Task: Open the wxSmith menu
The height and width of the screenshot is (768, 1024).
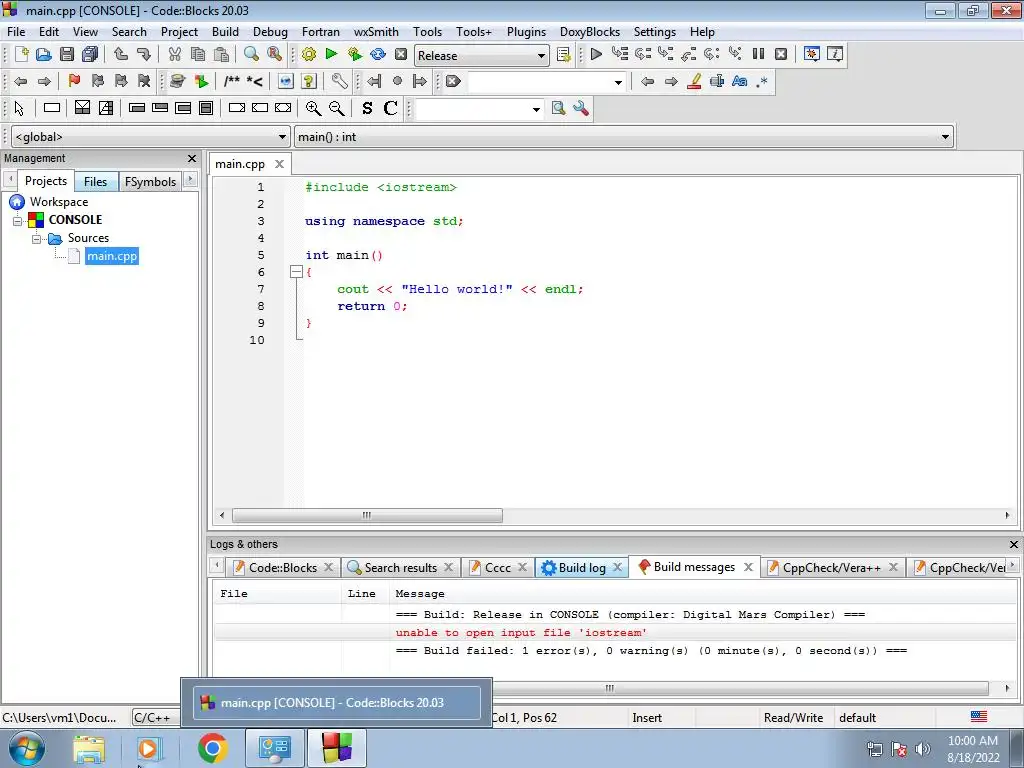Action: [x=376, y=31]
